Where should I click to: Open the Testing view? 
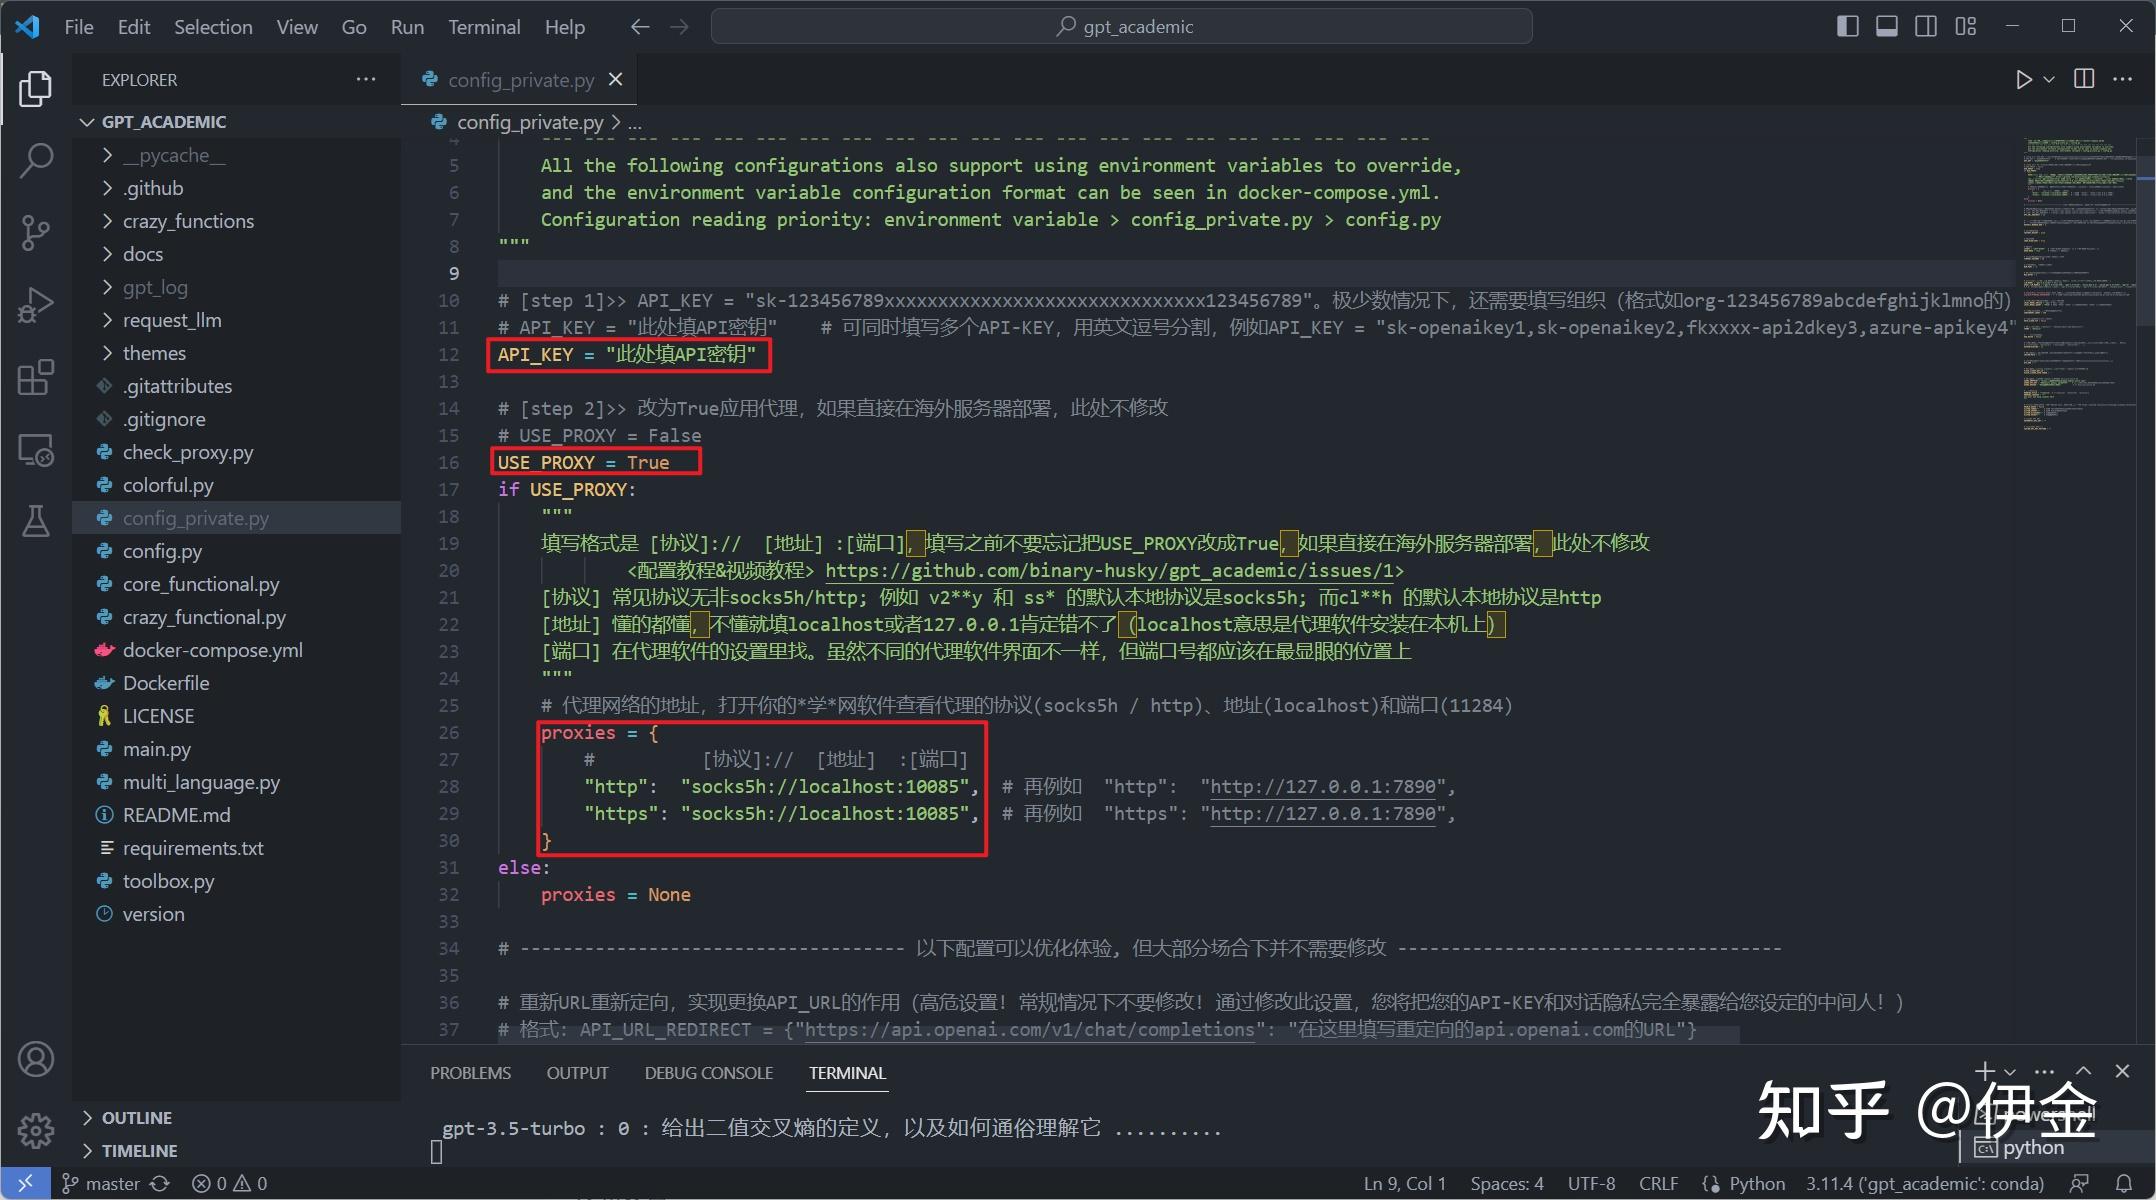point(36,521)
